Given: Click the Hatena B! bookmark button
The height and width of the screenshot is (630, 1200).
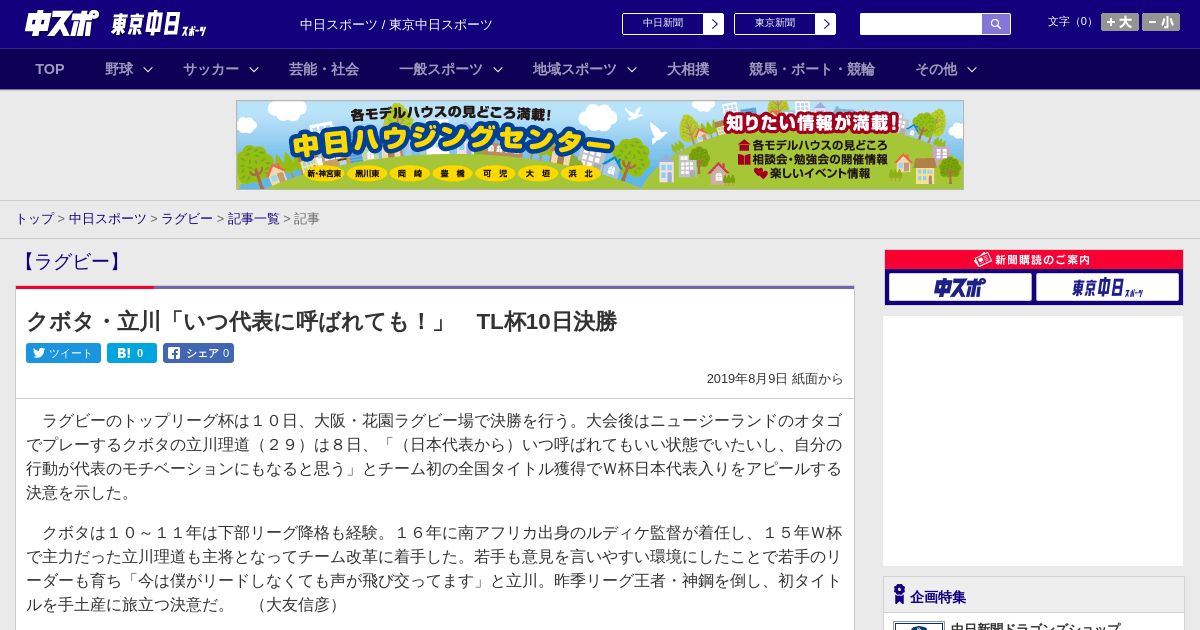Looking at the screenshot, I should (132, 353).
